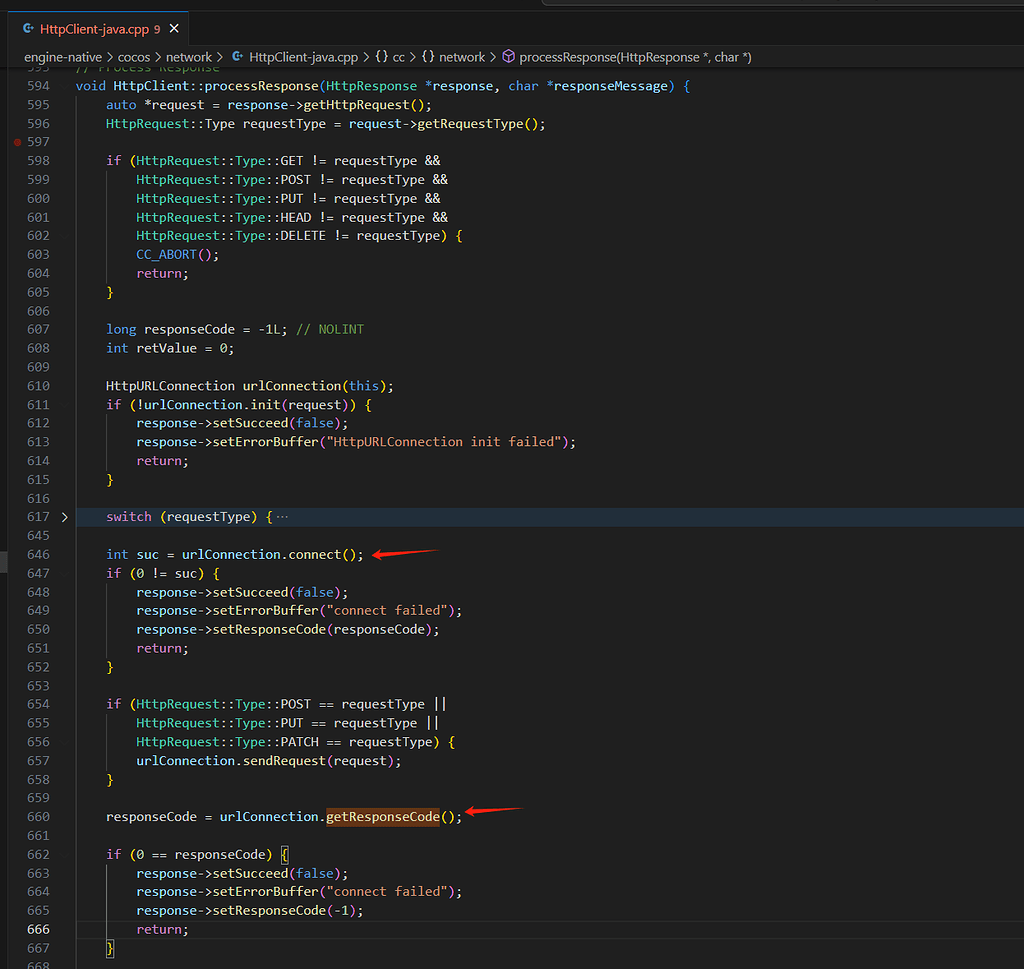Viewport: 1024px width, 969px height.
Task: Click the processResponse method cube icon
Action: (x=508, y=57)
